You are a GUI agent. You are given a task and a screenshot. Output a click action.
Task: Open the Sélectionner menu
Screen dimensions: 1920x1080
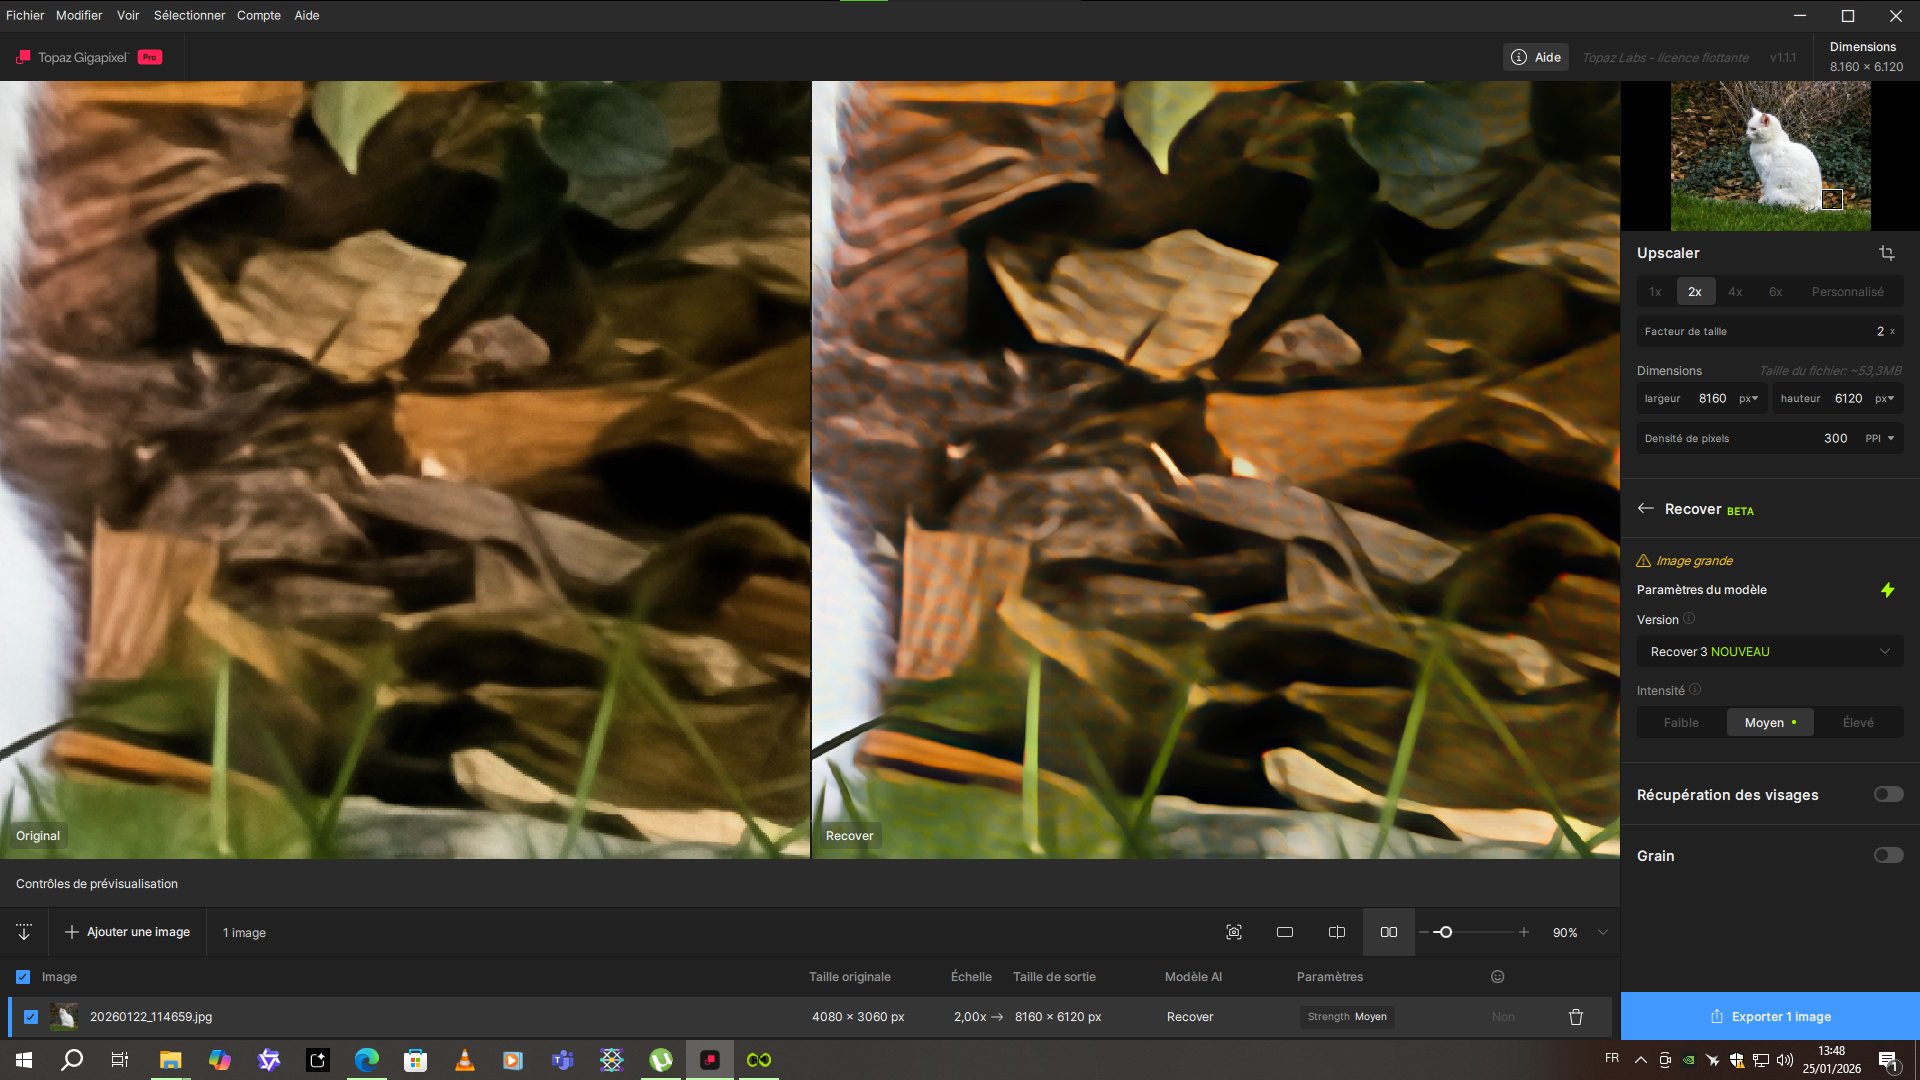(189, 15)
